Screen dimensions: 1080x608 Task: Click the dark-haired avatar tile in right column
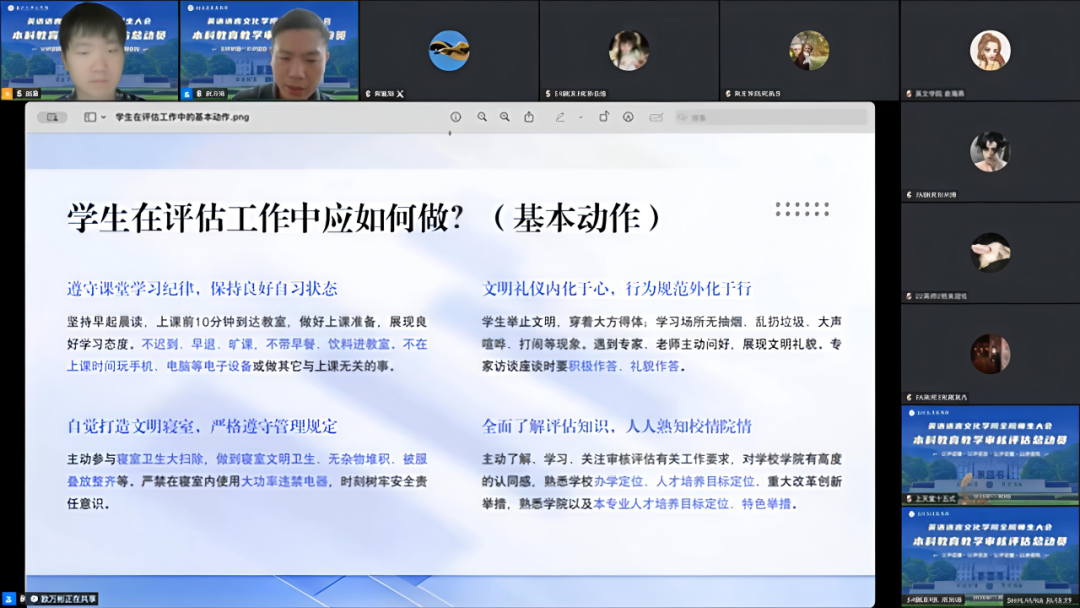tap(990, 151)
